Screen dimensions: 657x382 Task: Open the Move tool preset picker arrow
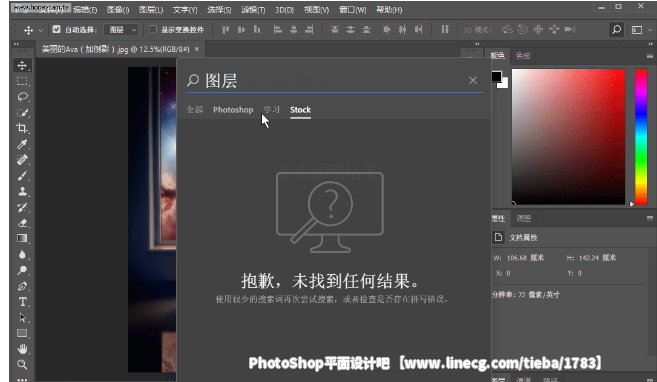coord(41,30)
